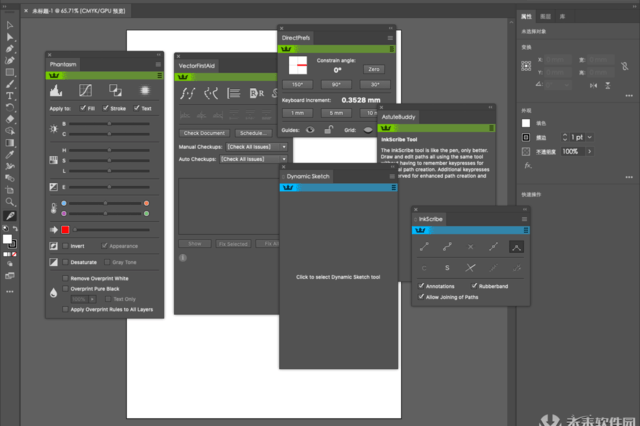
Task: Select the VectorFirstAid panel tab
Action: [197, 66]
